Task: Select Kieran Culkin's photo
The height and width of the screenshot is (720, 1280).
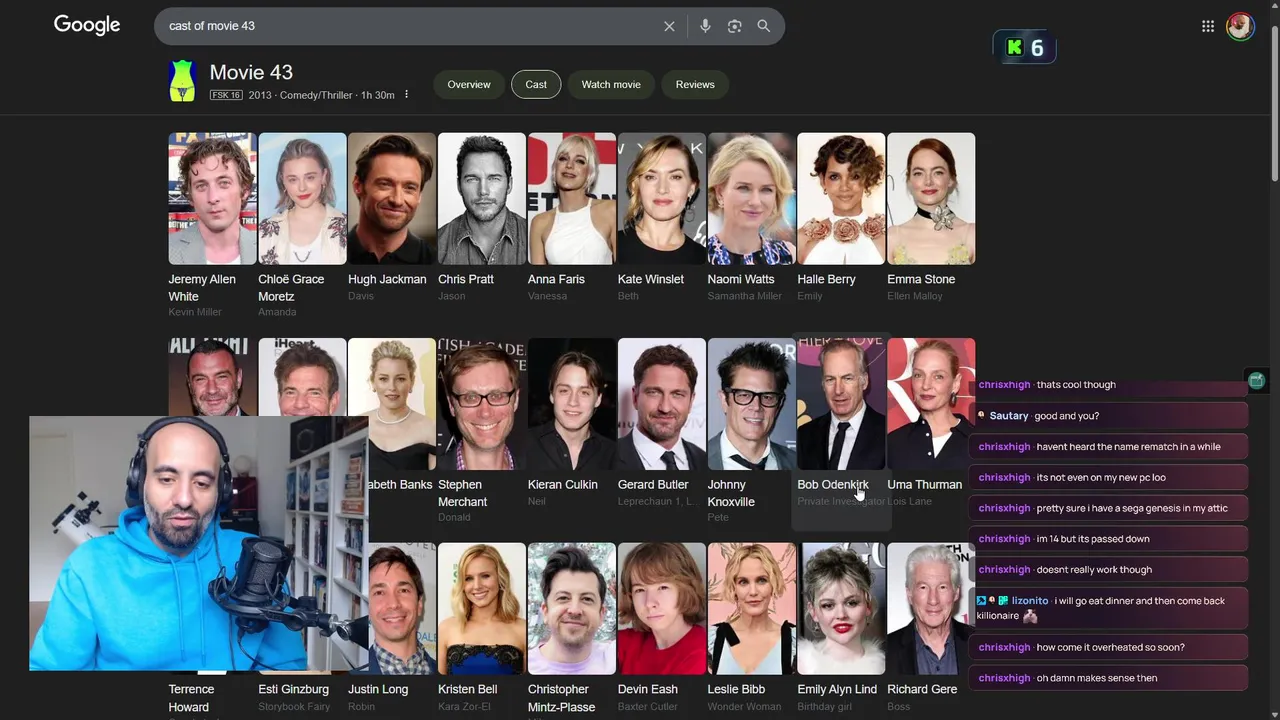Action: tap(572, 404)
